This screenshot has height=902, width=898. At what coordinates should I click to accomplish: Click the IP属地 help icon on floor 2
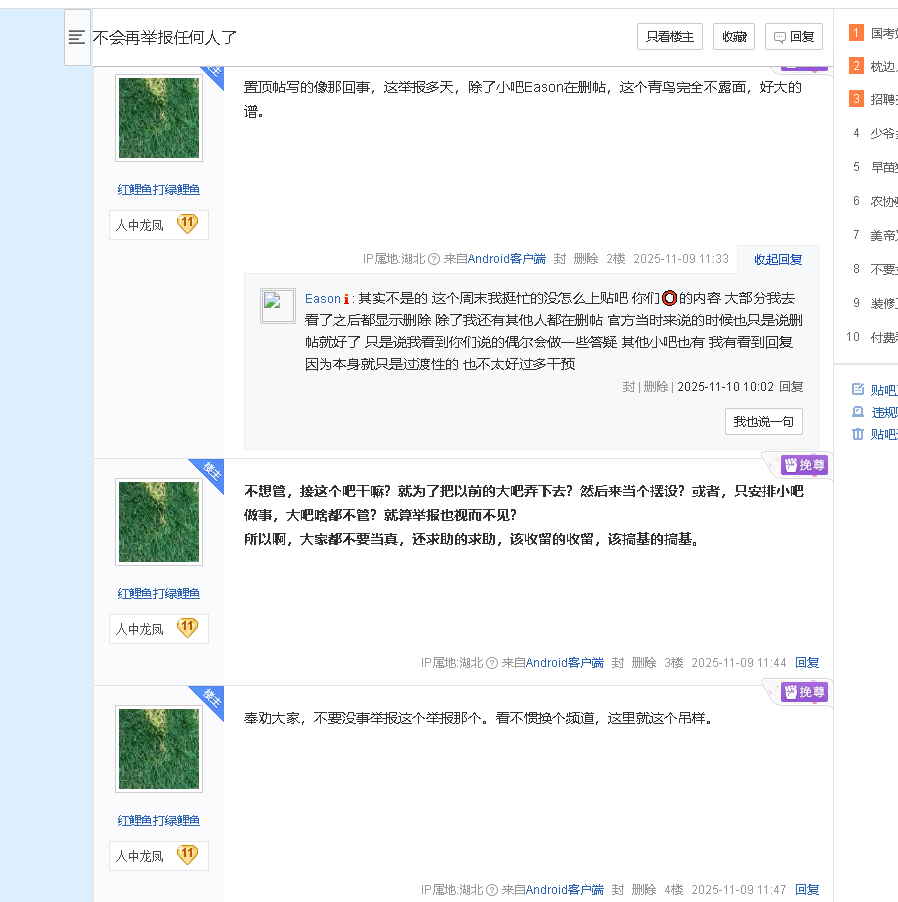[x=434, y=259]
